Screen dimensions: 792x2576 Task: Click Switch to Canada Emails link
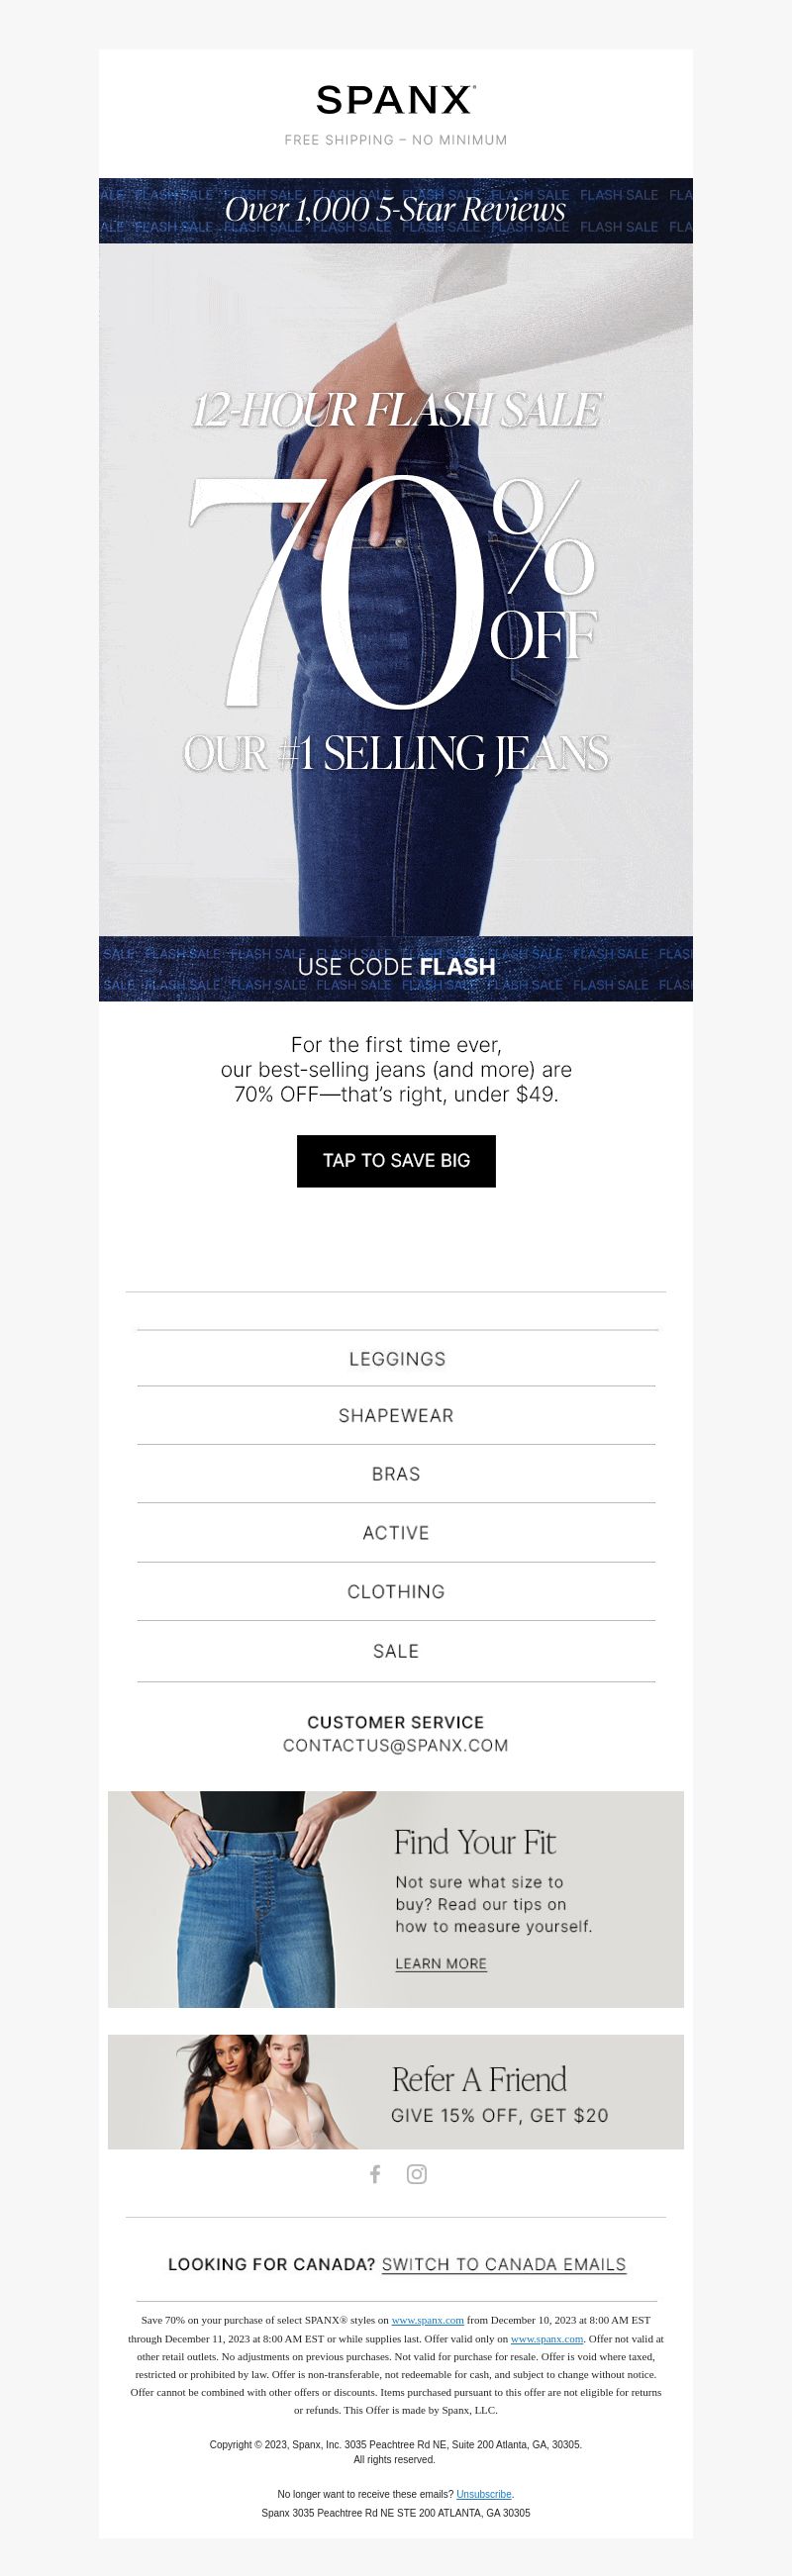(504, 2264)
